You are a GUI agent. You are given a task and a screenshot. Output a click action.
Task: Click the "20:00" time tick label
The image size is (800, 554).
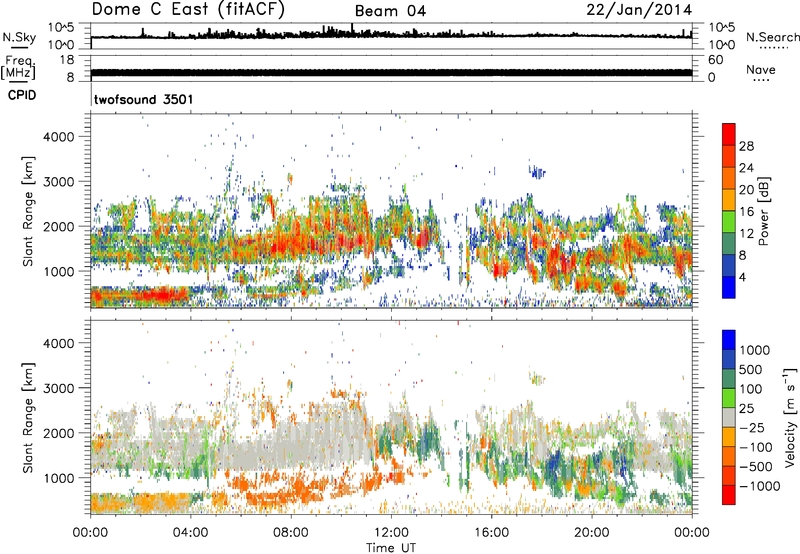(591, 533)
